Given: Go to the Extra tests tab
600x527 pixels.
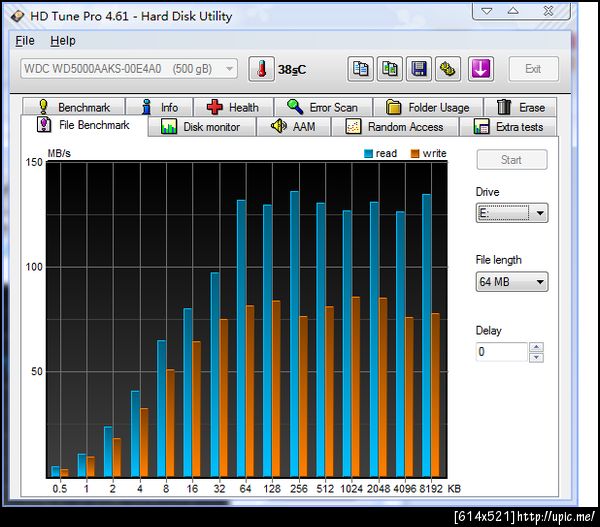Looking at the screenshot, I should (x=508, y=127).
